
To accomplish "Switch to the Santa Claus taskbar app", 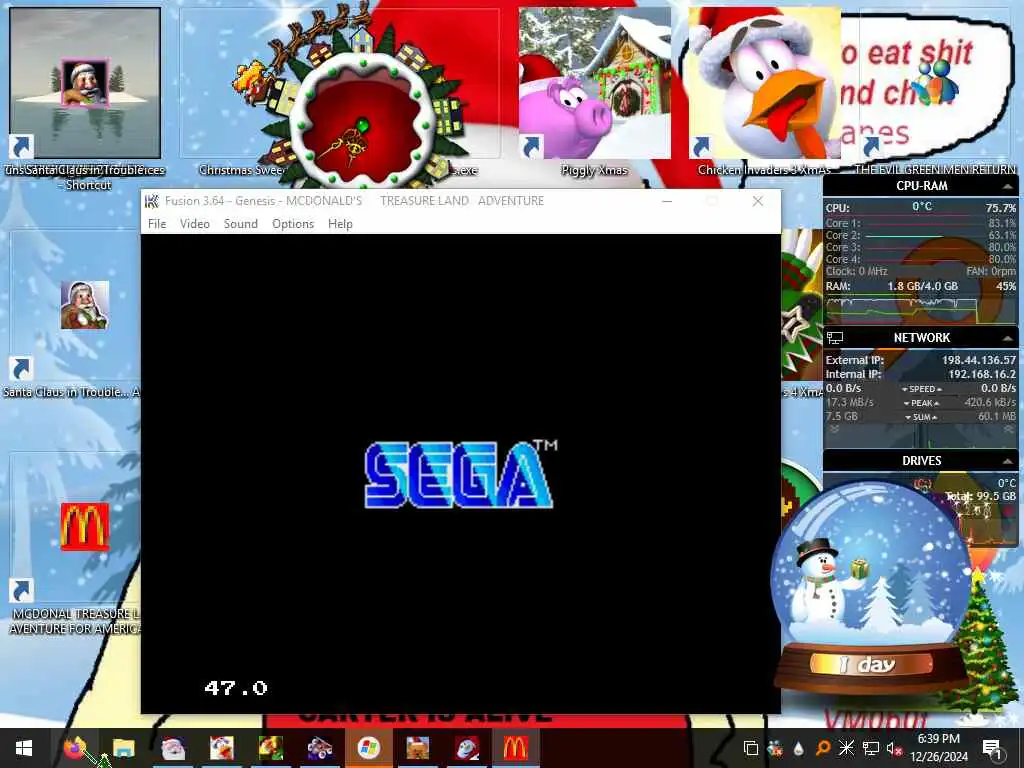I will pyautogui.click(x=172, y=748).
